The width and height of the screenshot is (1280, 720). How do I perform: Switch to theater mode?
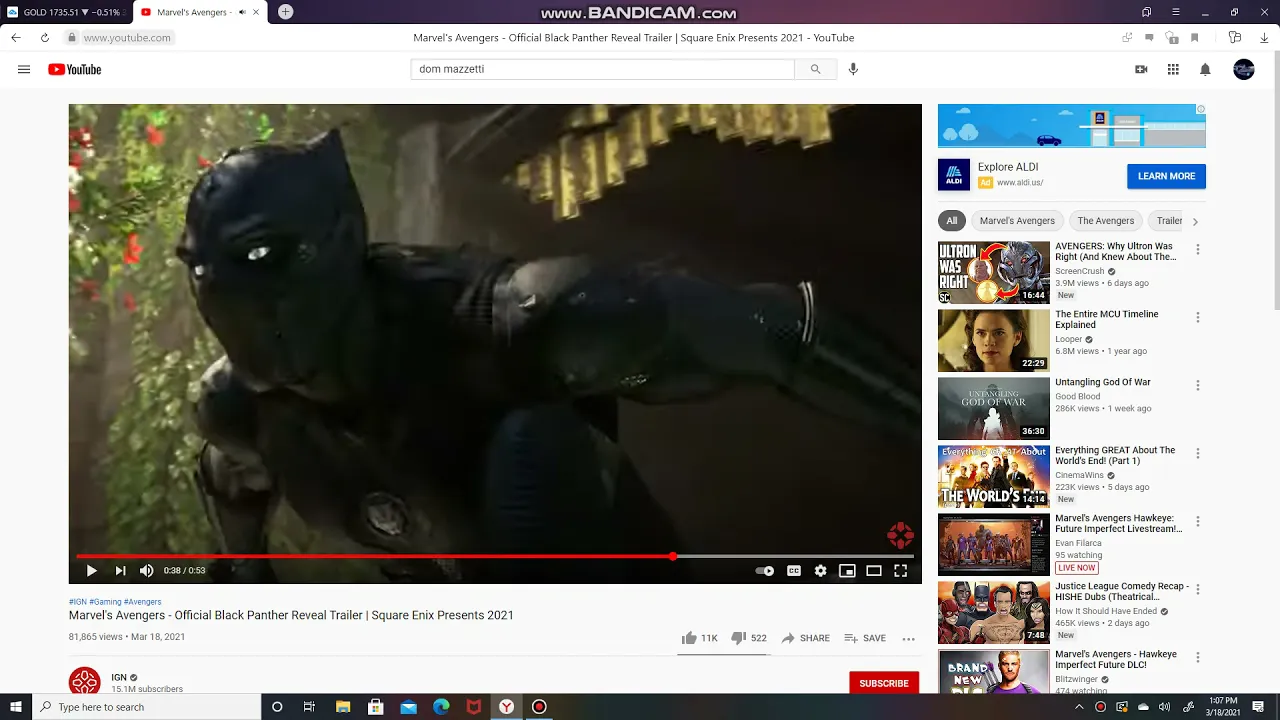point(874,570)
